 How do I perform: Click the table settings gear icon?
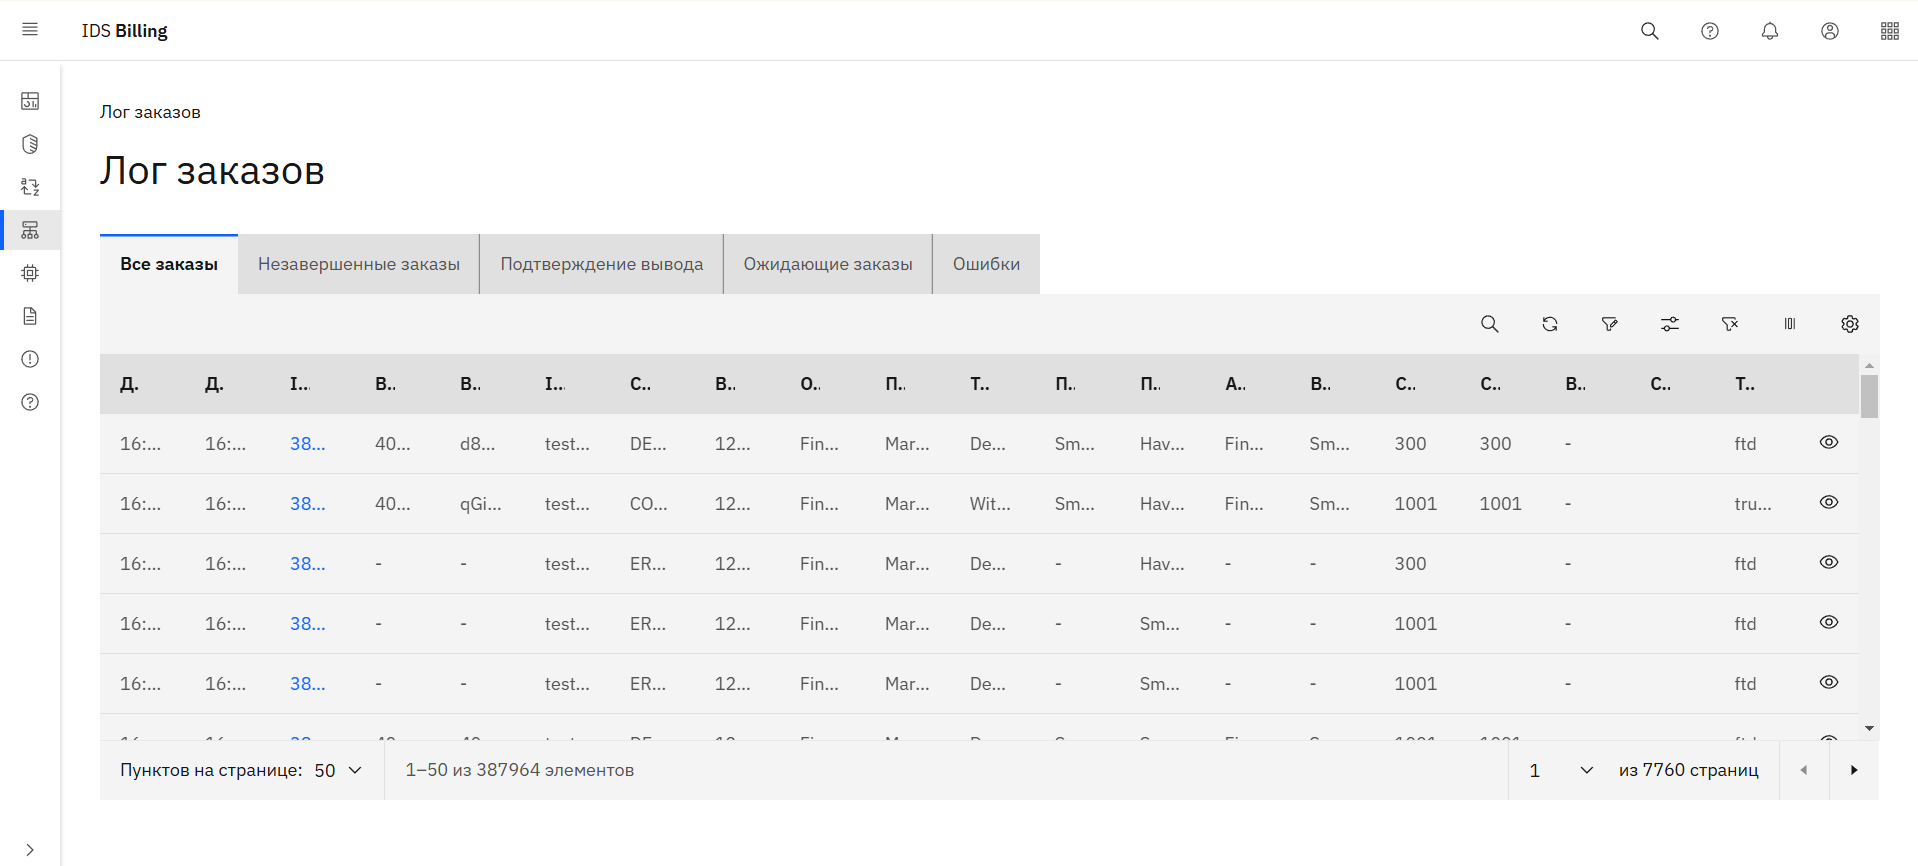point(1849,324)
